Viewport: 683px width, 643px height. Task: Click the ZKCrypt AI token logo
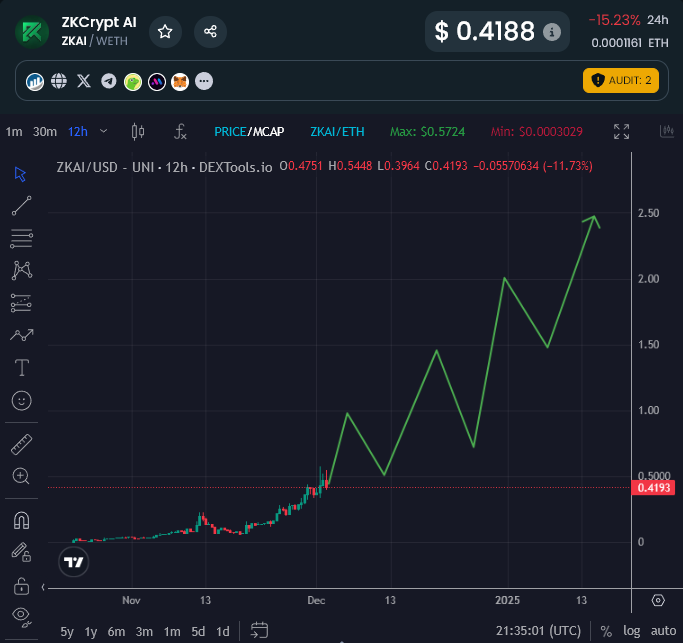pyautogui.click(x=32, y=32)
